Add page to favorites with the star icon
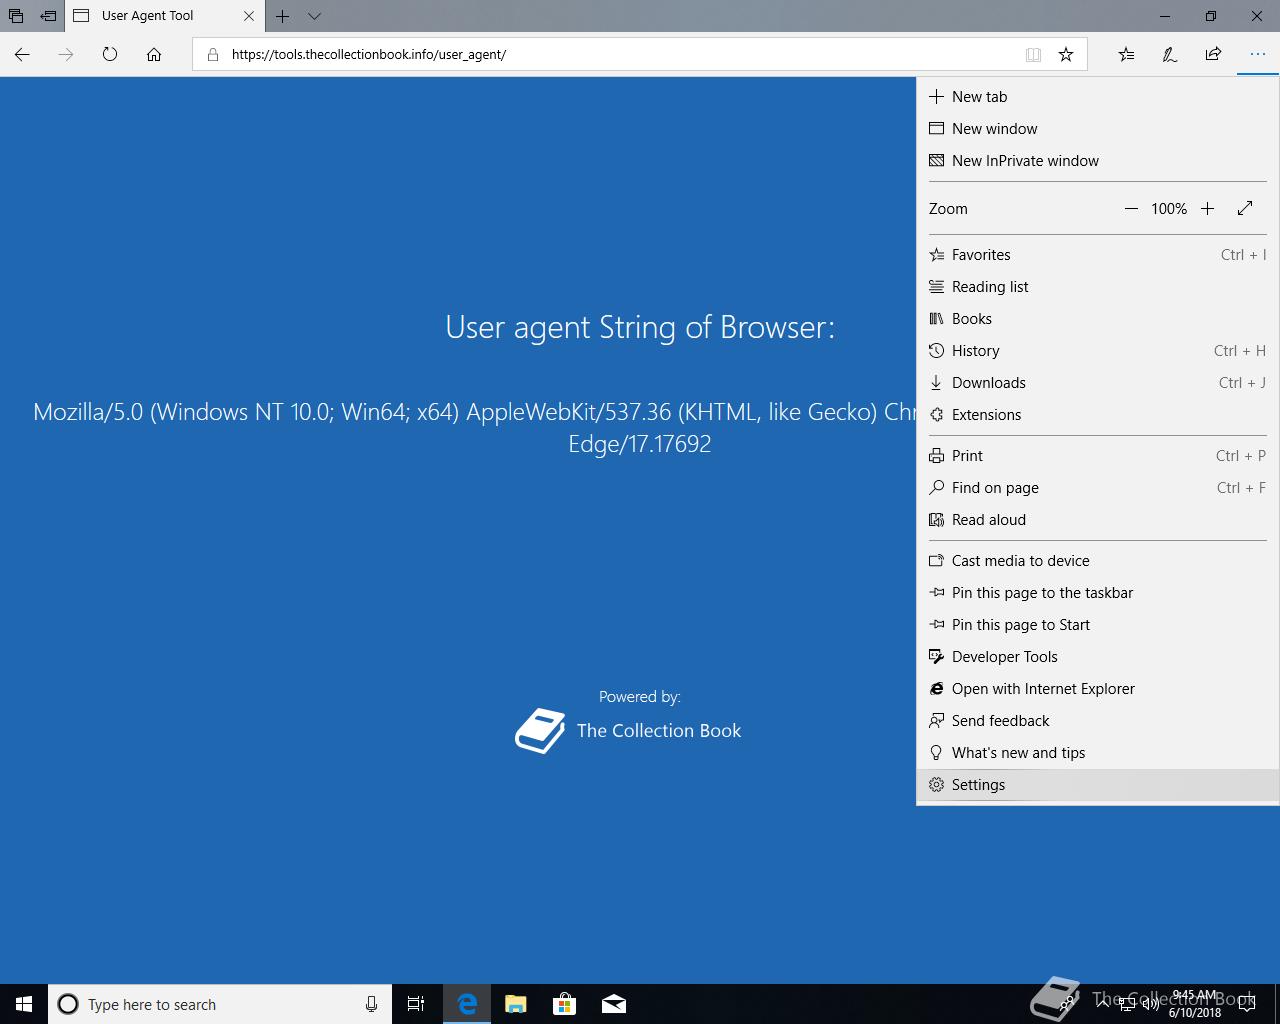This screenshot has width=1280, height=1024. click(1066, 55)
